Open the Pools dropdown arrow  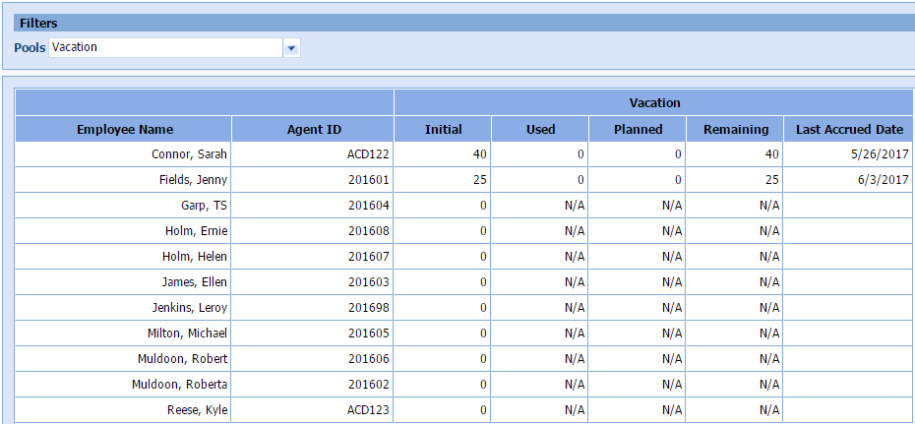point(291,48)
